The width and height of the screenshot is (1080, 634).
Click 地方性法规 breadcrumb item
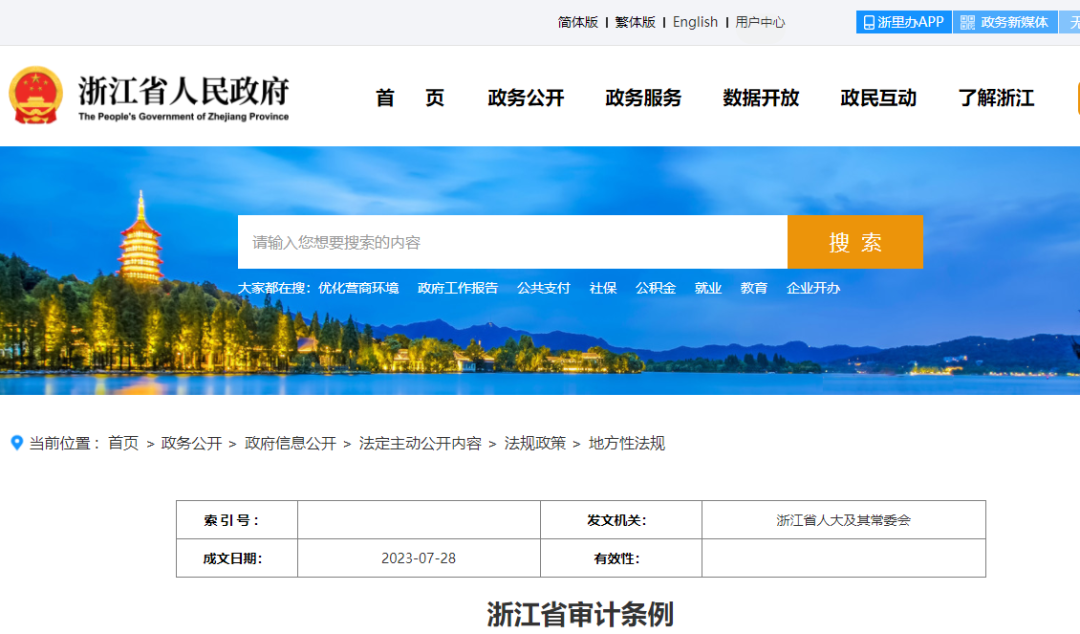point(626,443)
